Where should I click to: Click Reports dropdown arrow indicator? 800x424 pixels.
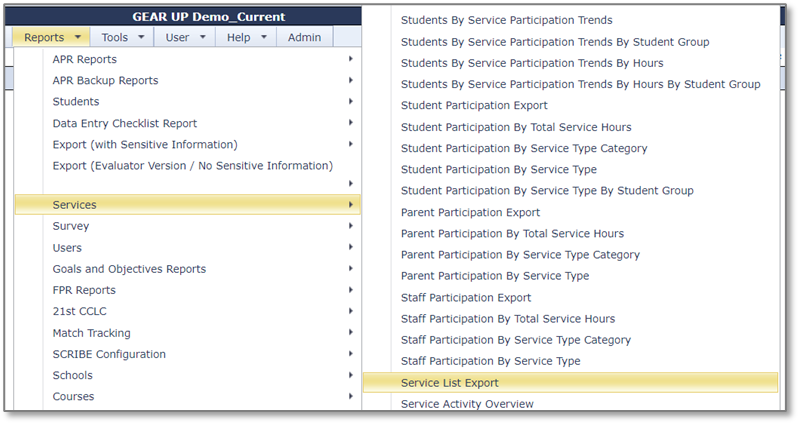click(x=78, y=37)
